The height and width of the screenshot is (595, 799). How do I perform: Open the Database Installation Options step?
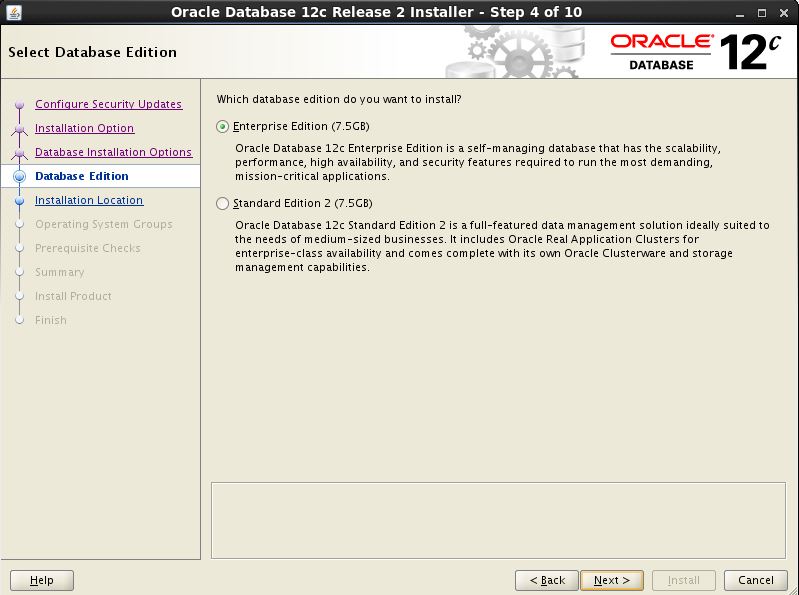pyautogui.click(x=114, y=152)
